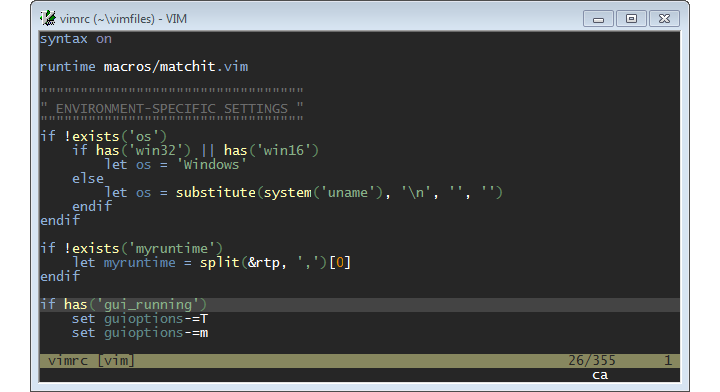This screenshot has width=720, height=392.
Task: Click the 'Windows' string literal
Action: coord(212,164)
